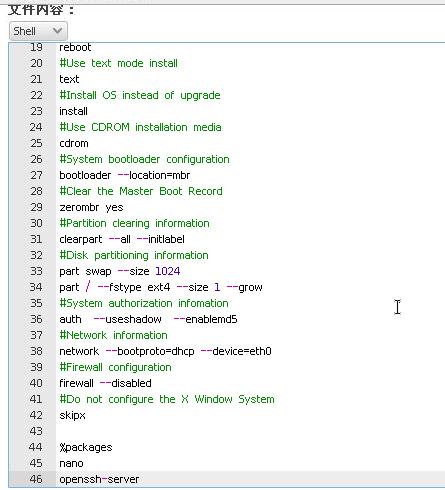Click the 'part / --fstype ext4' line
This screenshot has height=490, width=445.
tap(161, 287)
